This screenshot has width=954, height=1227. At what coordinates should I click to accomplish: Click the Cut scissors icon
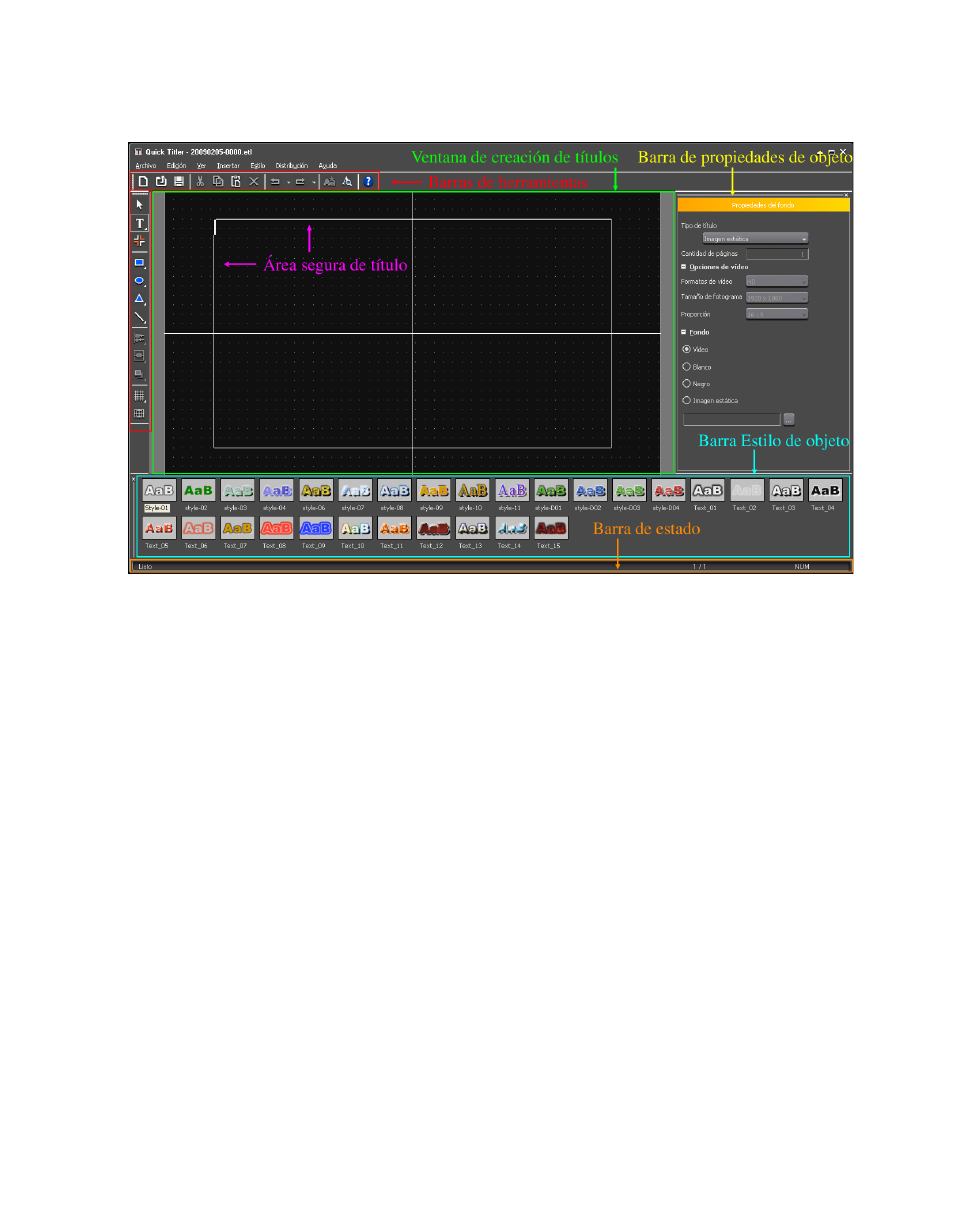pyautogui.click(x=200, y=182)
